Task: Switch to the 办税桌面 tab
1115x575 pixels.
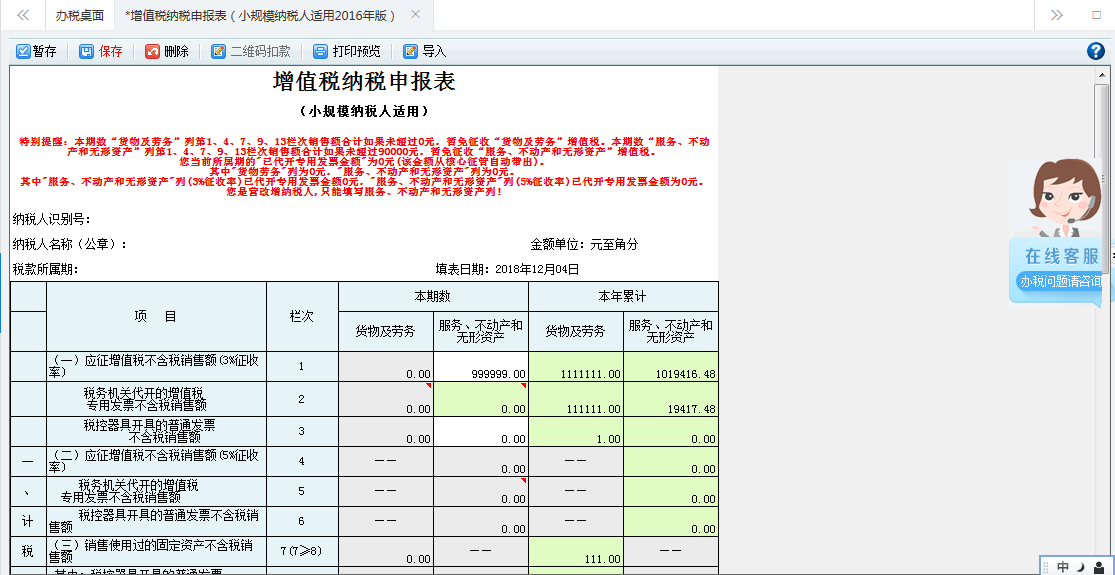Action: pos(80,15)
